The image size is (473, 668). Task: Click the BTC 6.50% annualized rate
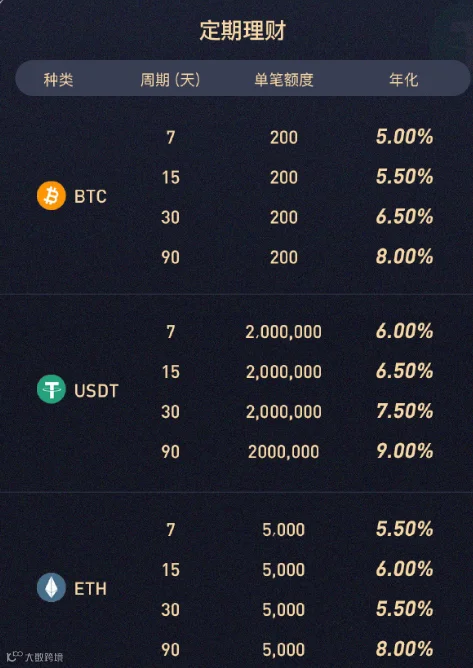point(404,216)
